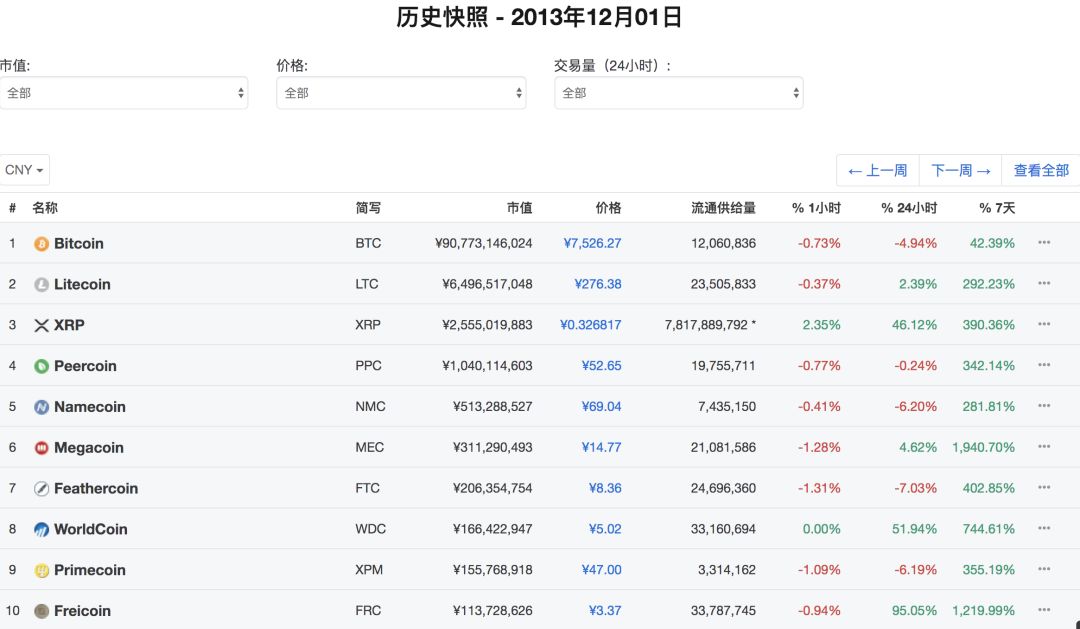Open the more options menu for Peercoin row
This screenshot has height=629, width=1080.
[x=1044, y=365]
